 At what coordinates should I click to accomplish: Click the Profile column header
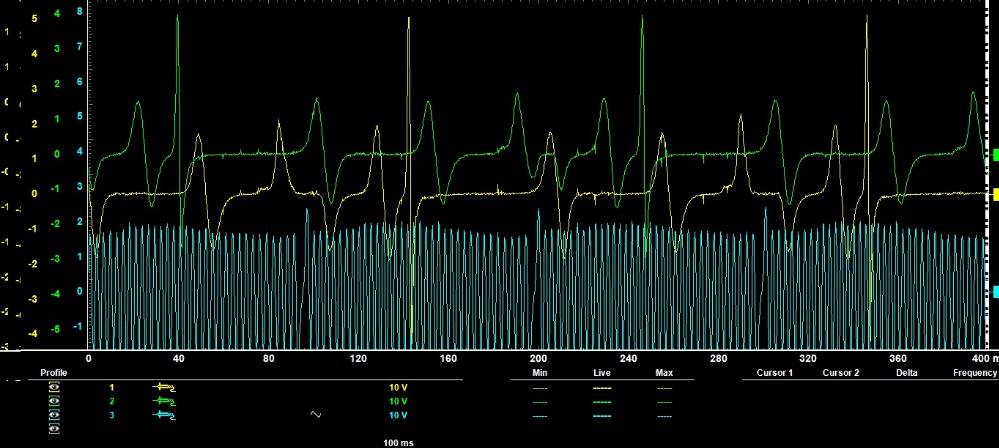coord(53,372)
